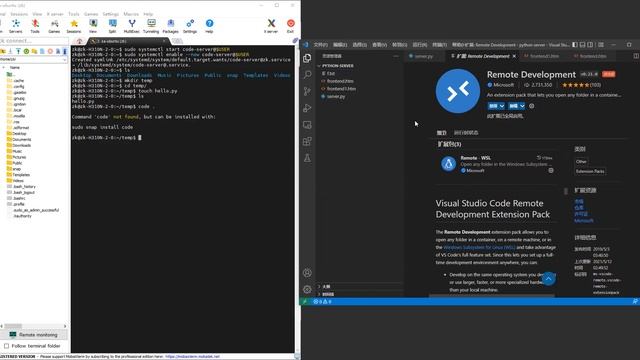Open Testing flask icon in VS Code activity bar
640x360 pixels.
[x=307, y=158]
